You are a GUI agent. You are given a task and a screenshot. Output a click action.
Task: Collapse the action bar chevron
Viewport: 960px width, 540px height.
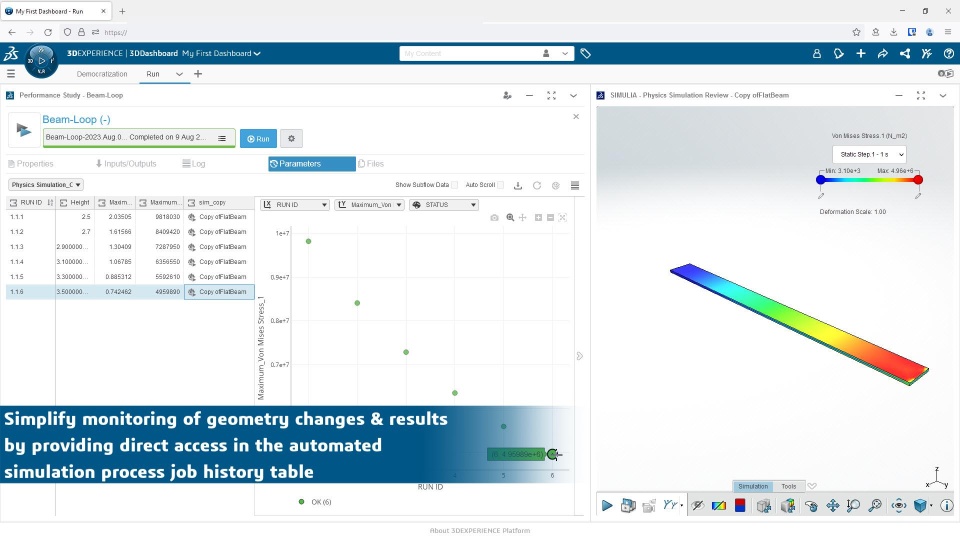pos(812,486)
